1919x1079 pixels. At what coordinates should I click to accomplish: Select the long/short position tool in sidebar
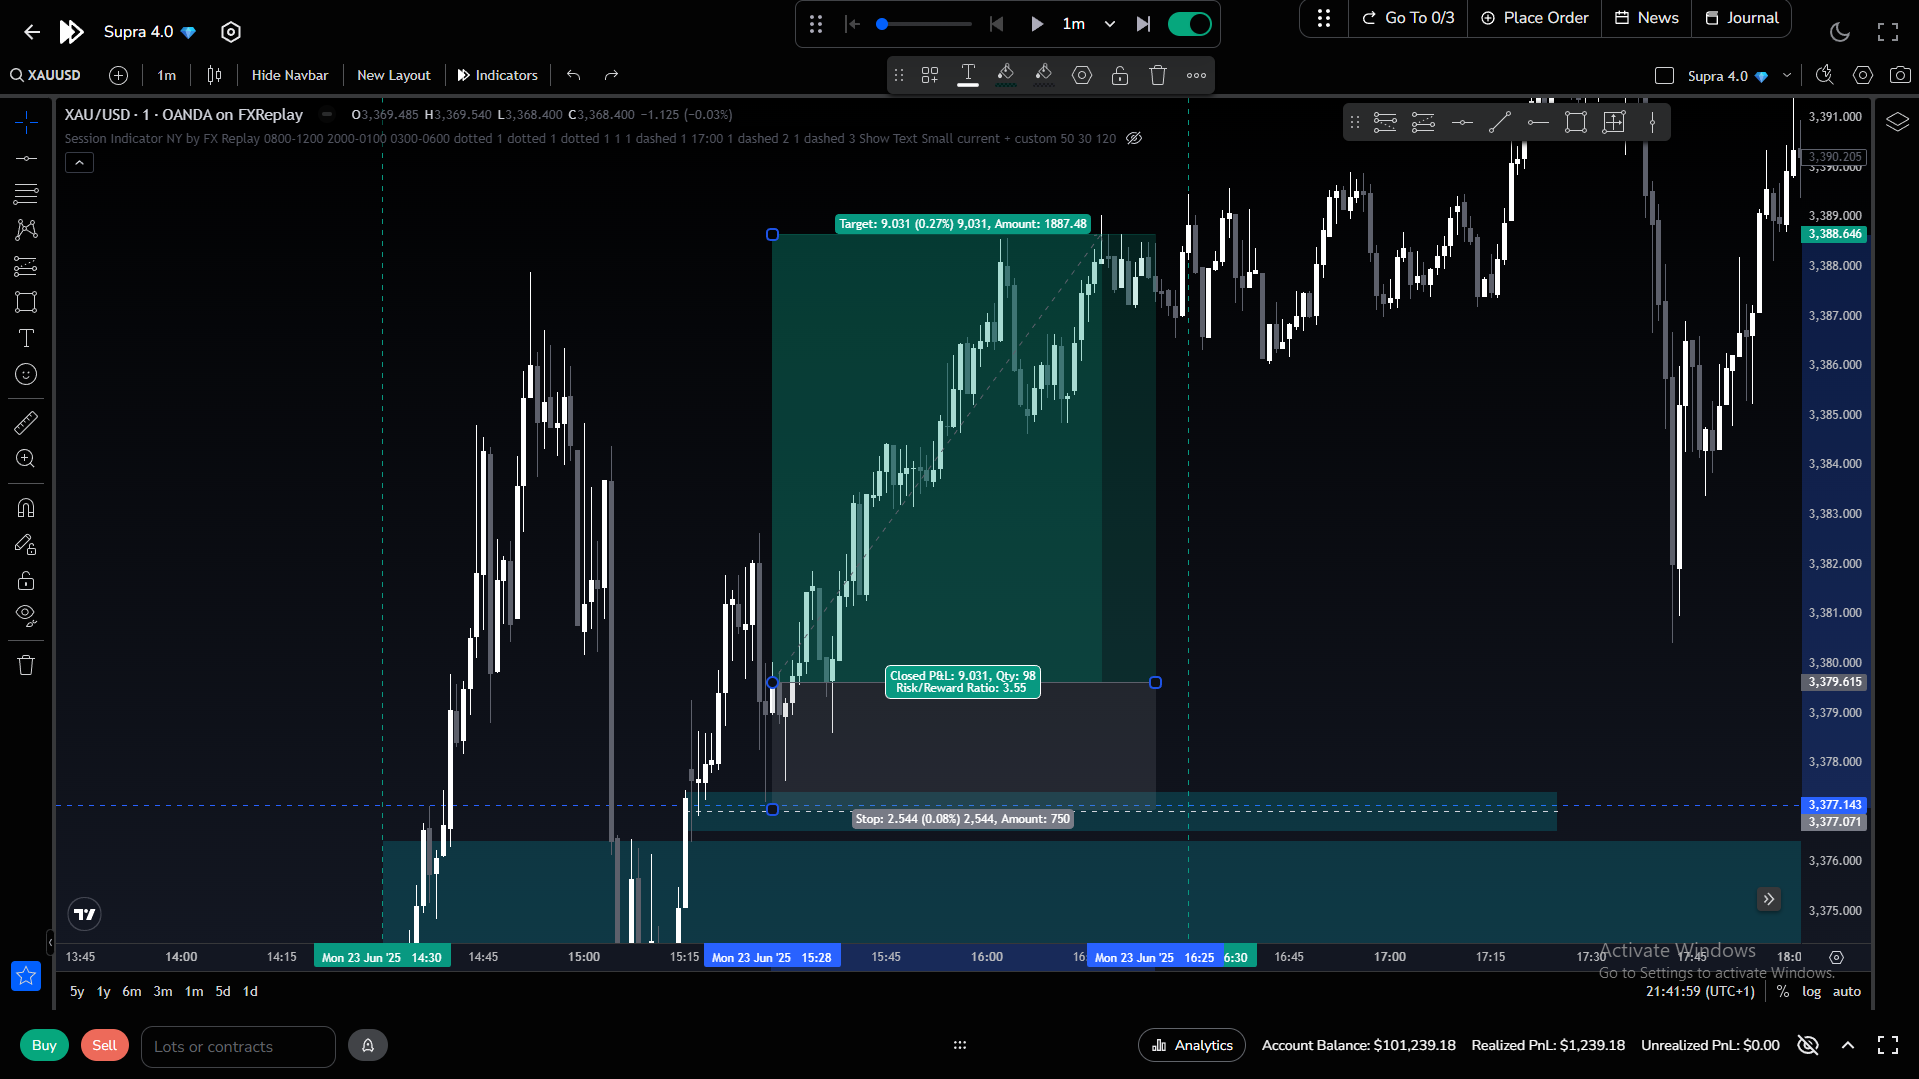tap(26, 266)
